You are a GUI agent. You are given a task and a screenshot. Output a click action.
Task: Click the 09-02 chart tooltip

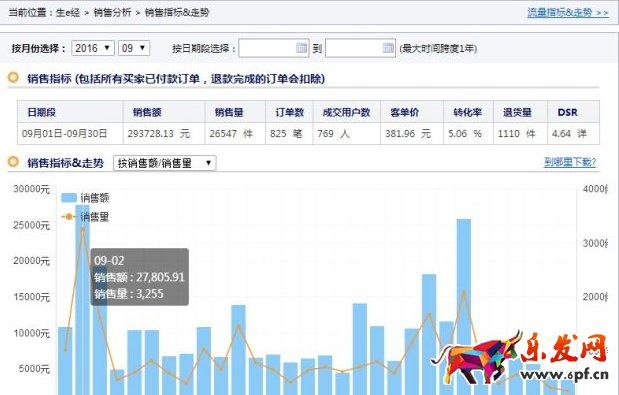point(139,277)
